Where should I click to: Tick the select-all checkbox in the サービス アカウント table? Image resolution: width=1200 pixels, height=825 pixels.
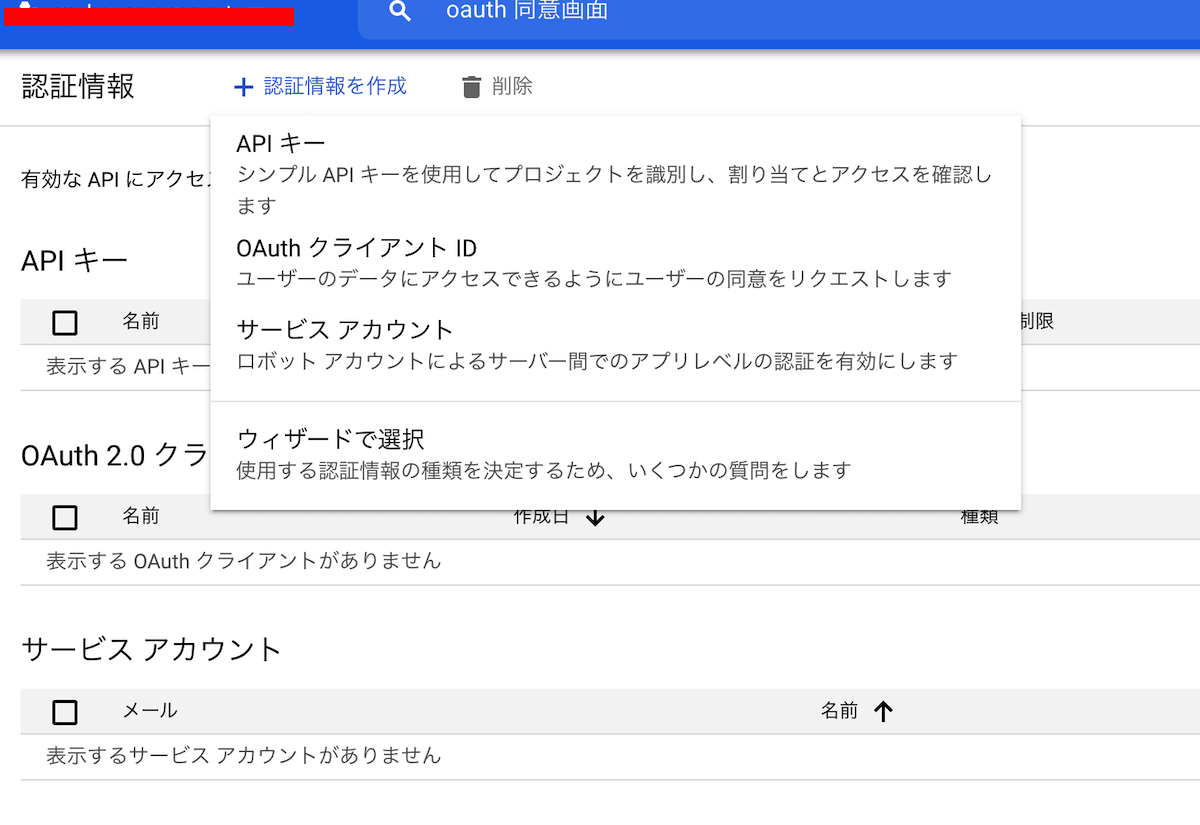click(65, 712)
